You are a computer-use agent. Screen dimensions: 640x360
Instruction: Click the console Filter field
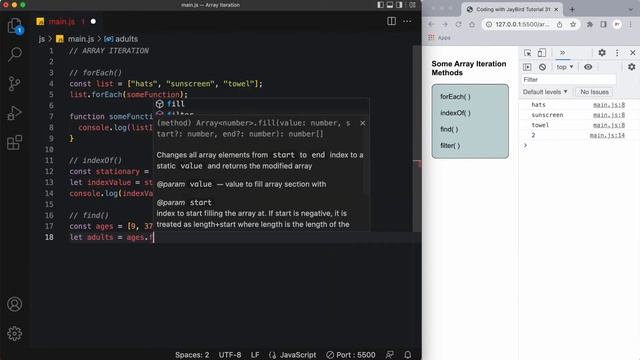coord(569,80)
